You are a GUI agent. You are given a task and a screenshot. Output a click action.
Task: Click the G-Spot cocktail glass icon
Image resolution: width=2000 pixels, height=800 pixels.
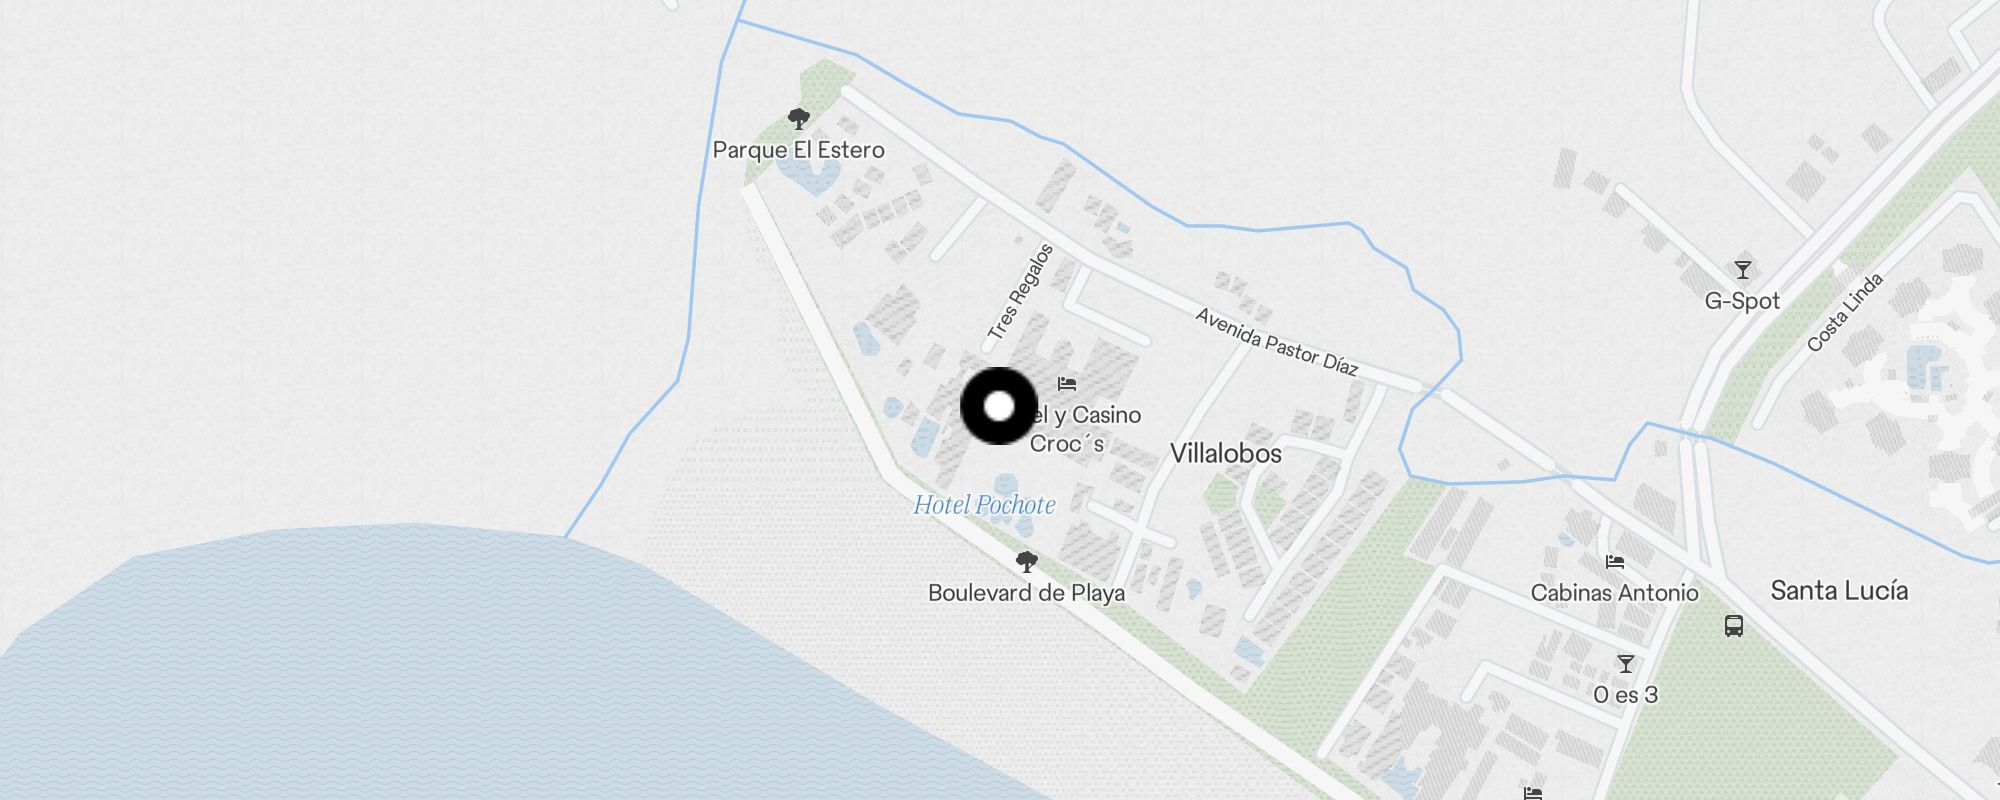pyautogui.click(x=1742, y=270)
